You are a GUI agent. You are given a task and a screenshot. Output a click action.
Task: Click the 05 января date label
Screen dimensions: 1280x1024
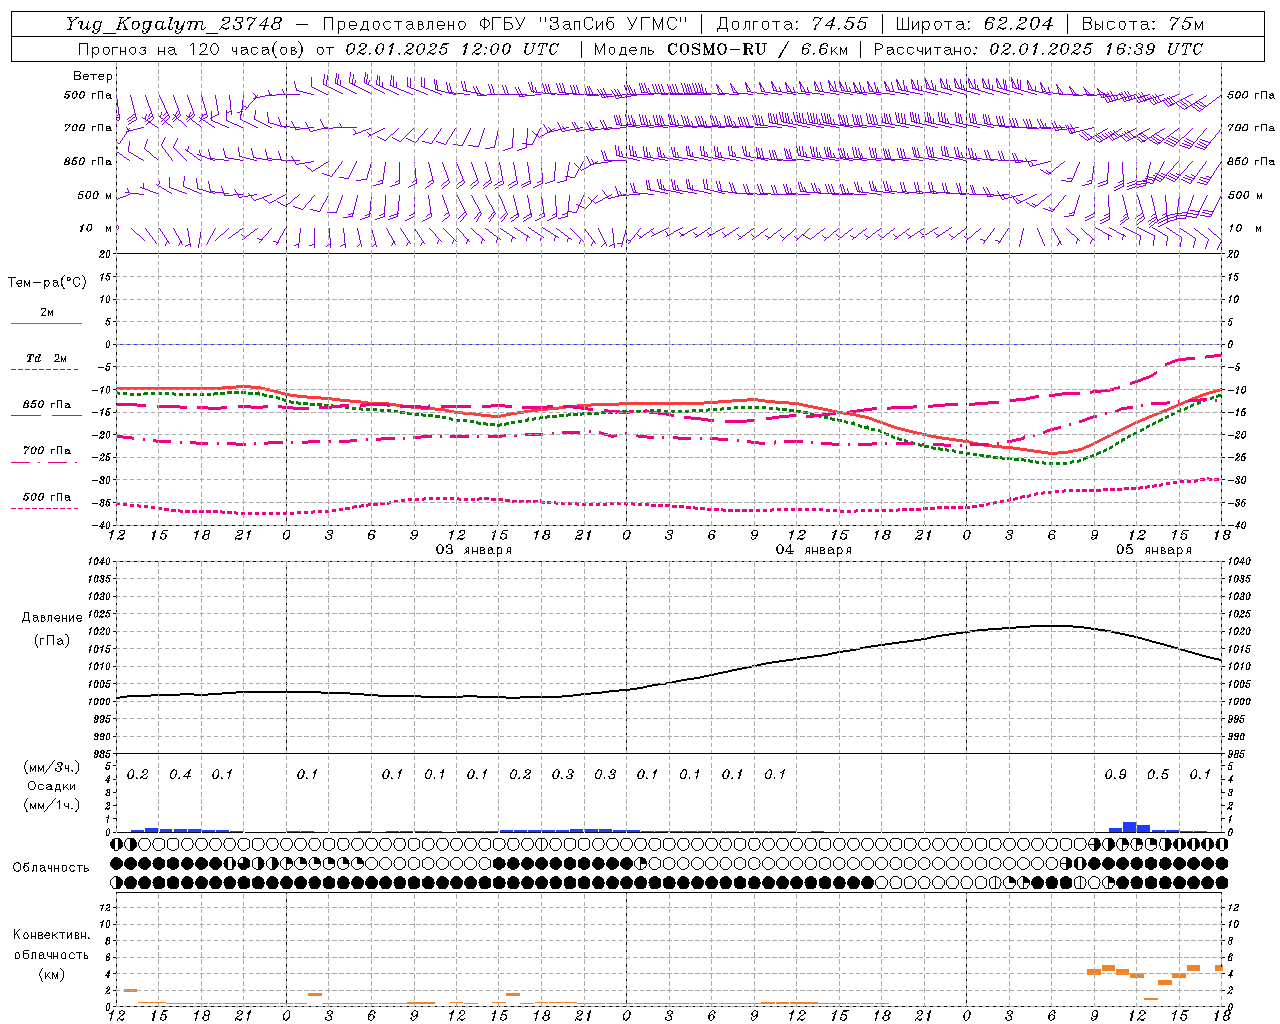pyautogui.click(x=1154, y=550)
